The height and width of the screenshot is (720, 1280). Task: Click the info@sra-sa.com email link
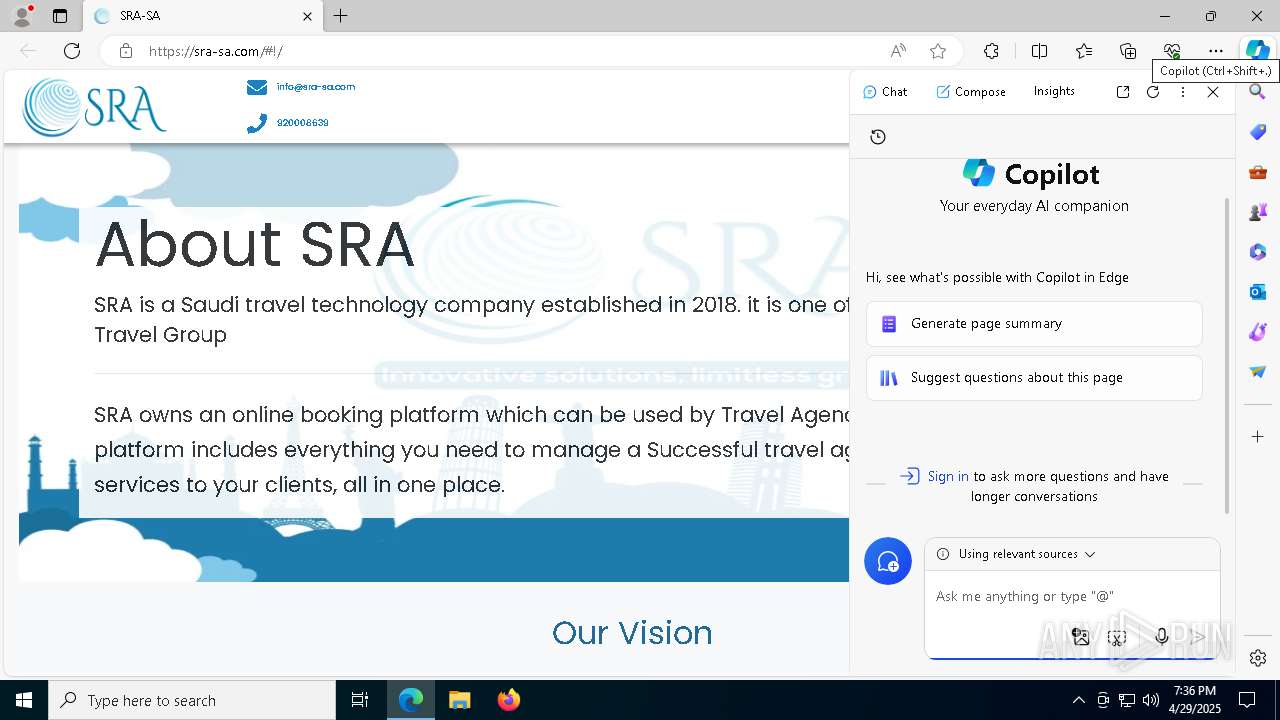click(x=316, y=87)
